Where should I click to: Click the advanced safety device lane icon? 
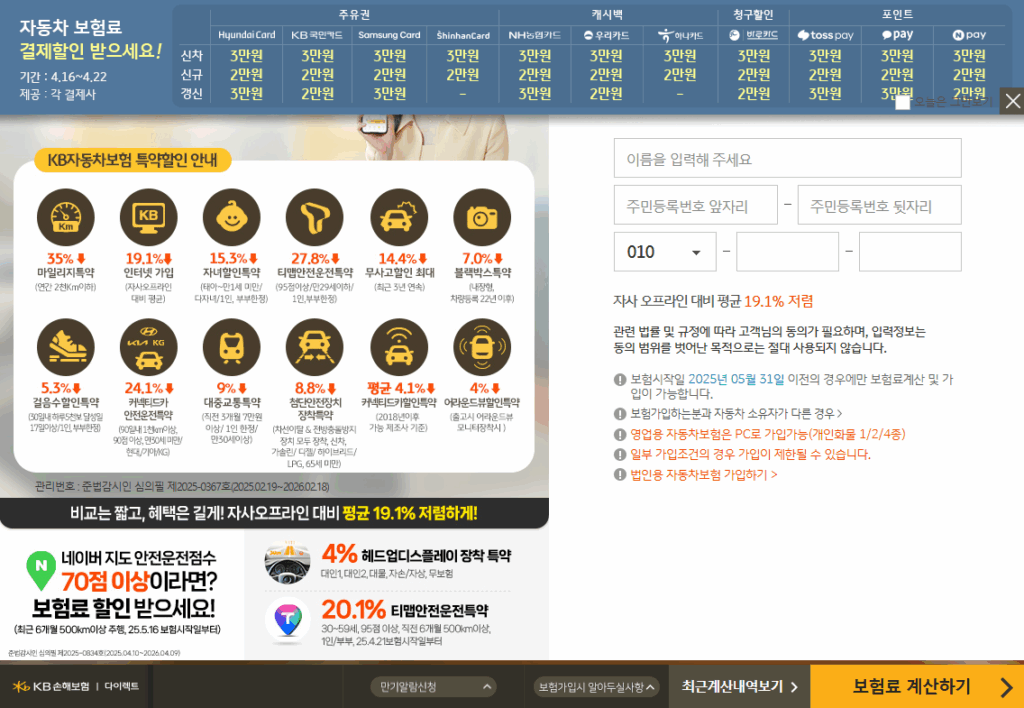point(315,347)
